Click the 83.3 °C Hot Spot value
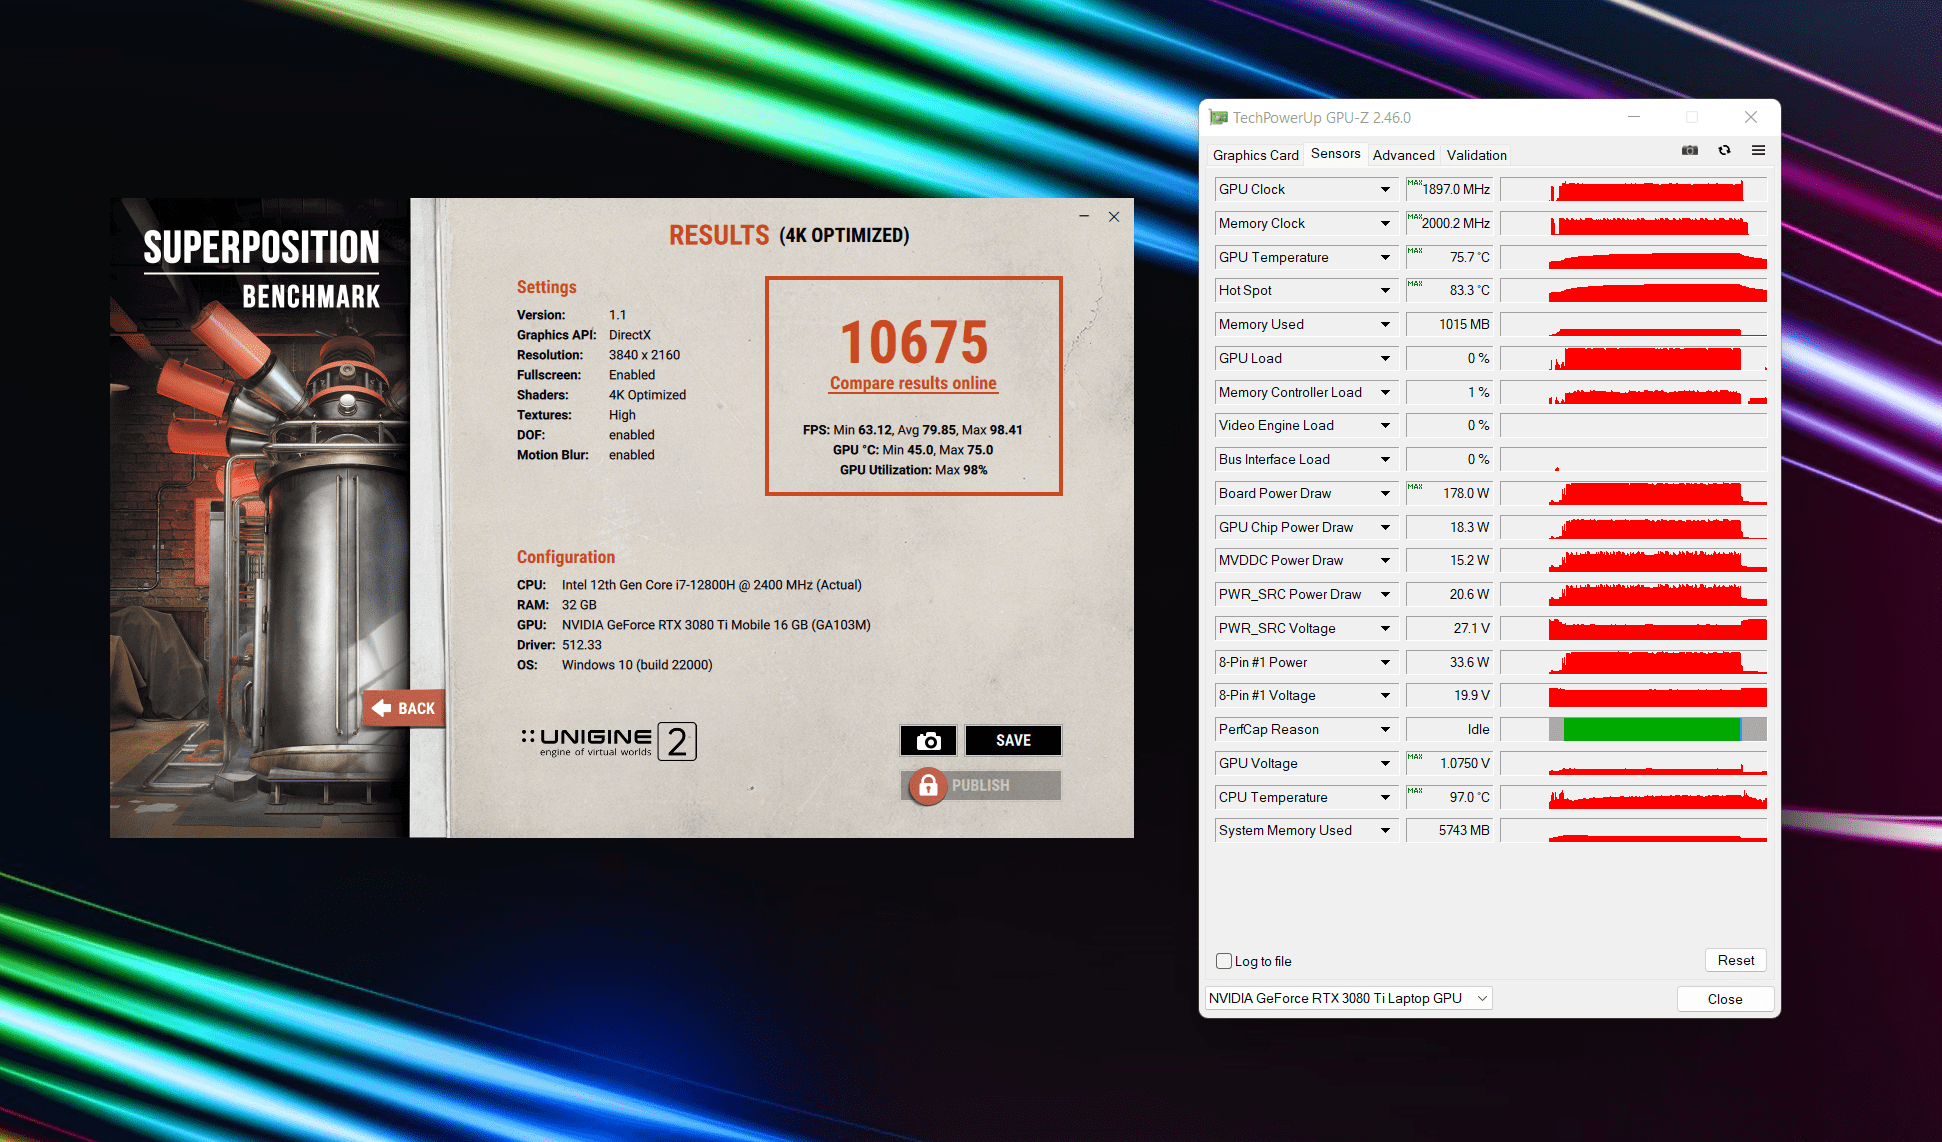 click(1449, 290)
